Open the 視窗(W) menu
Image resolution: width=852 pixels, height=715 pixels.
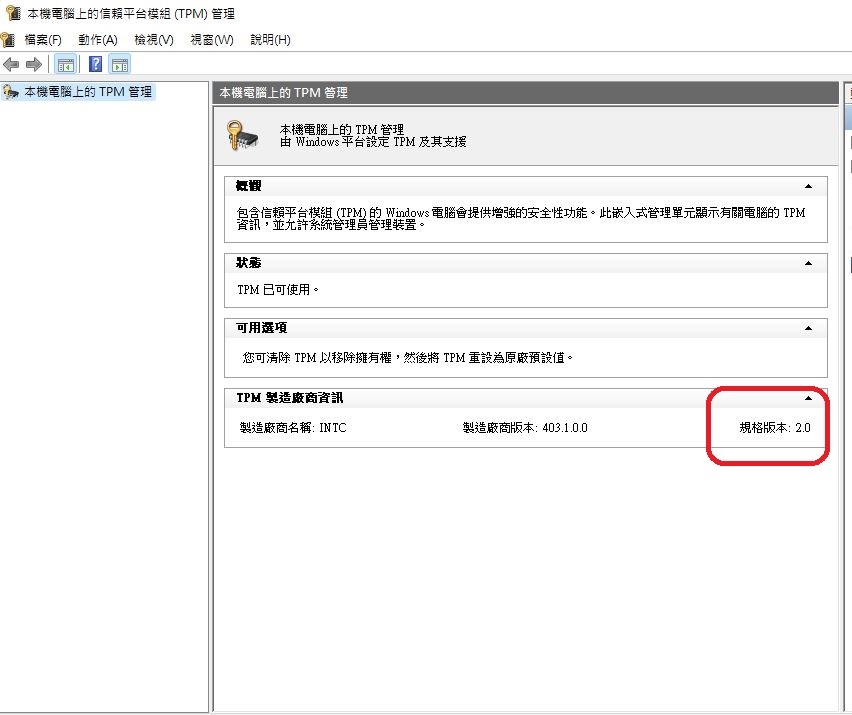[x=212, y=40]
